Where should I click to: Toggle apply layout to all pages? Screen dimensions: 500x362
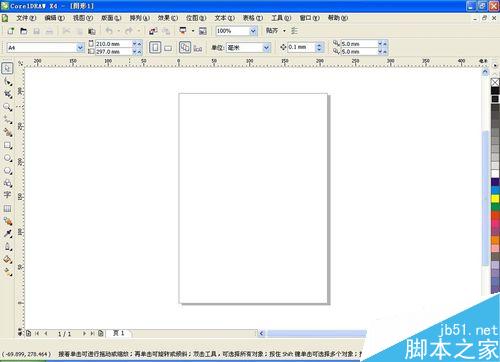[x=185, y=47]
